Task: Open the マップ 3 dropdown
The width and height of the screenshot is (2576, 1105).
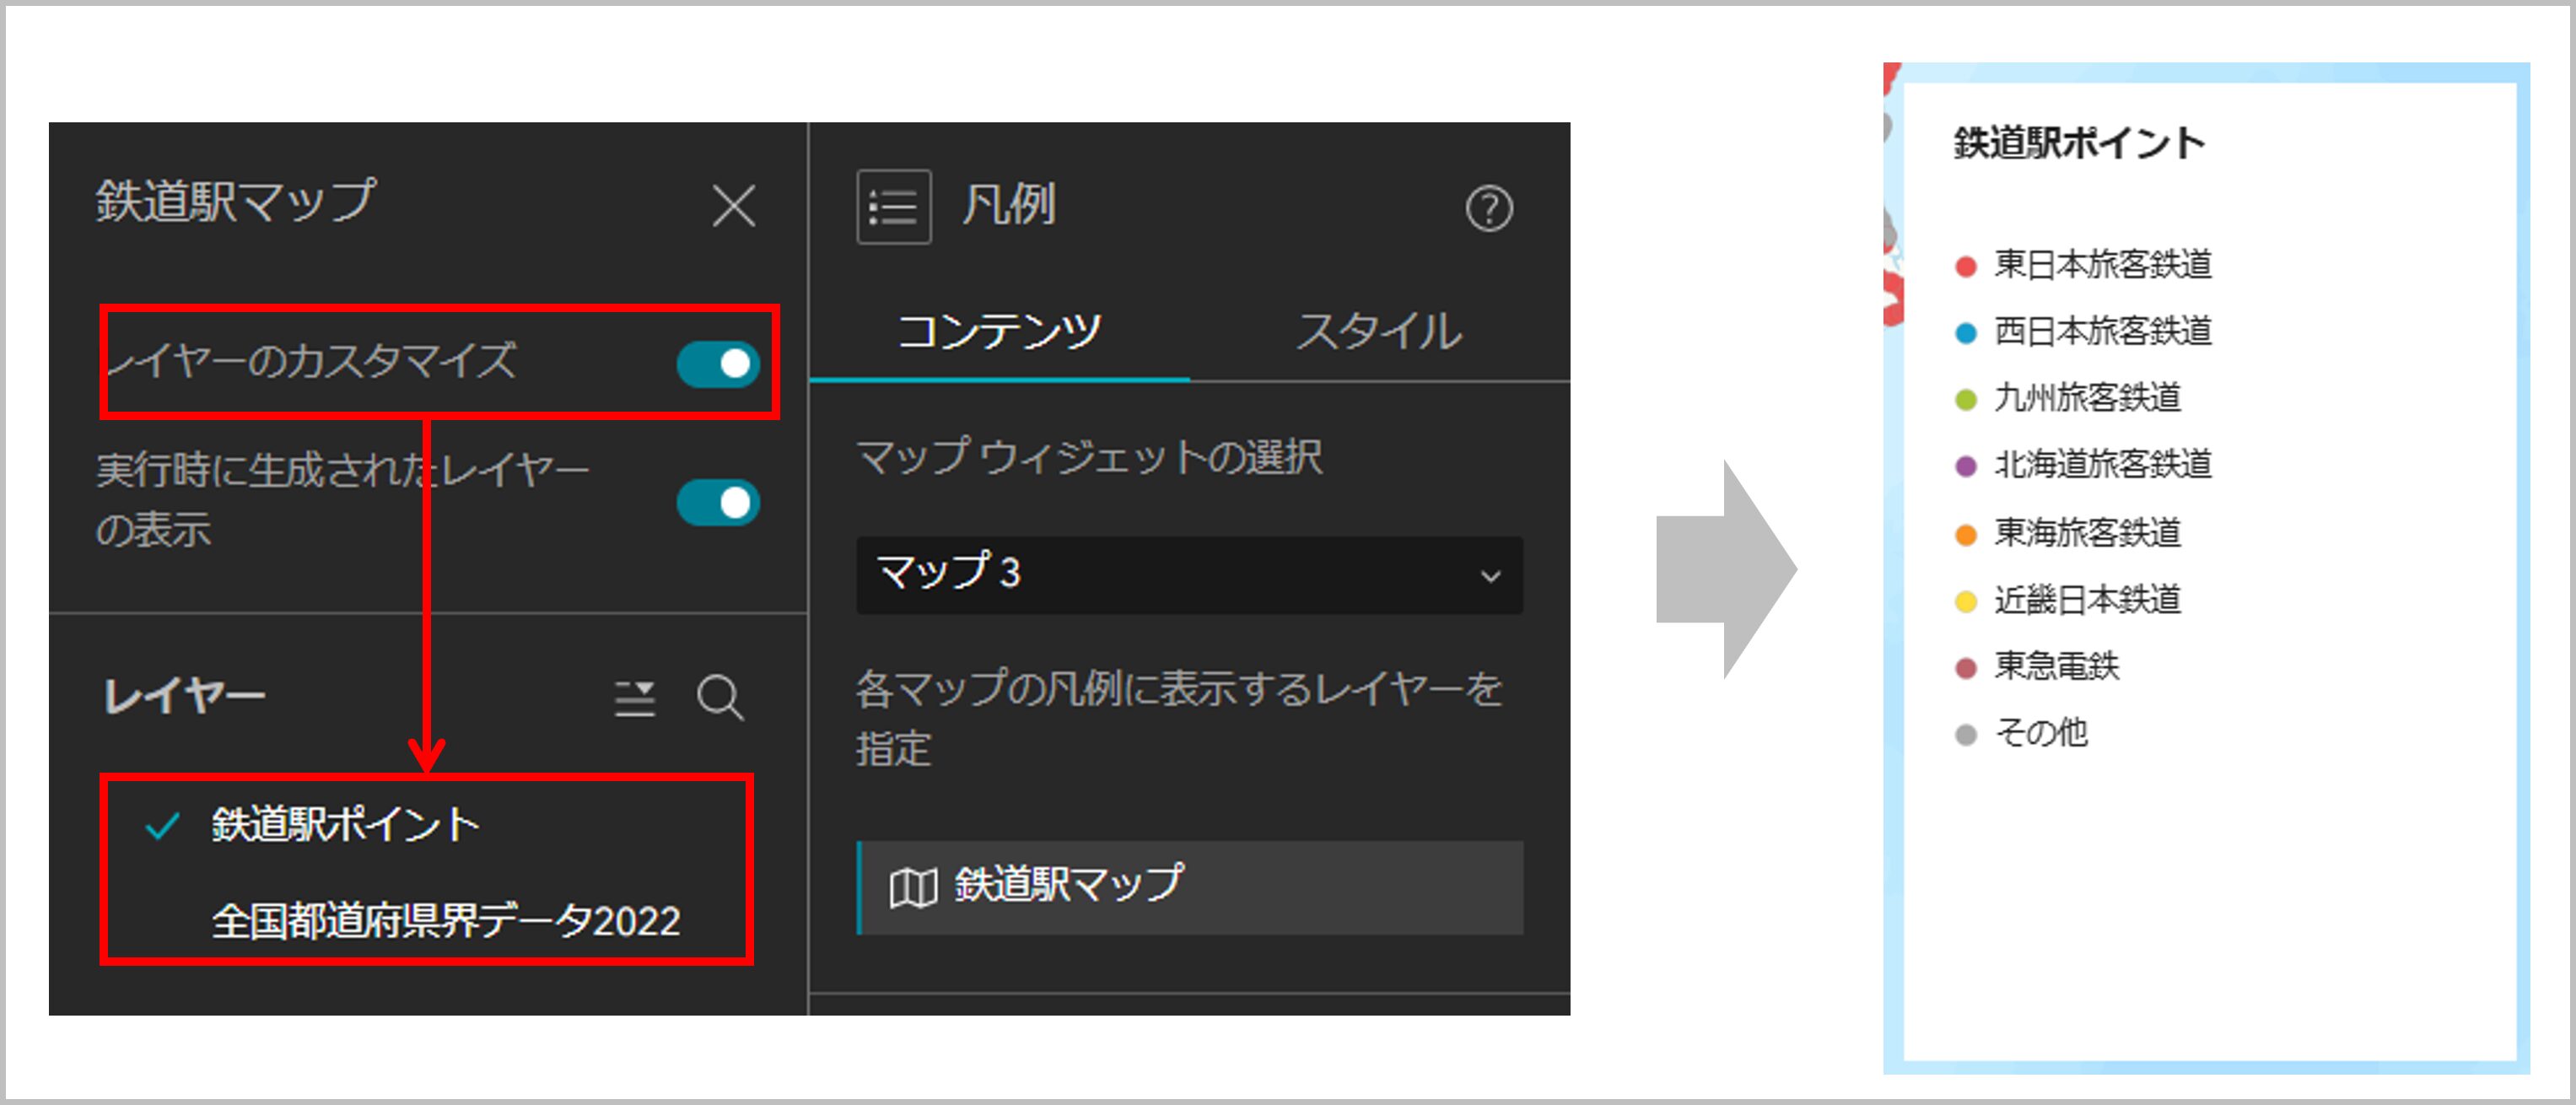Action: tap(1189, 575)
